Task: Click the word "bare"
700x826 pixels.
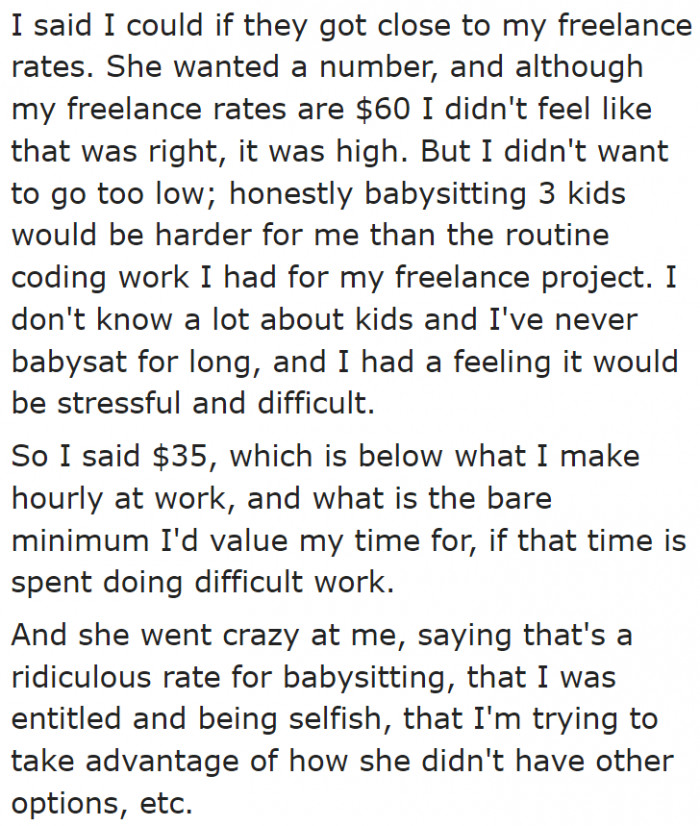Action: [518, 497]
